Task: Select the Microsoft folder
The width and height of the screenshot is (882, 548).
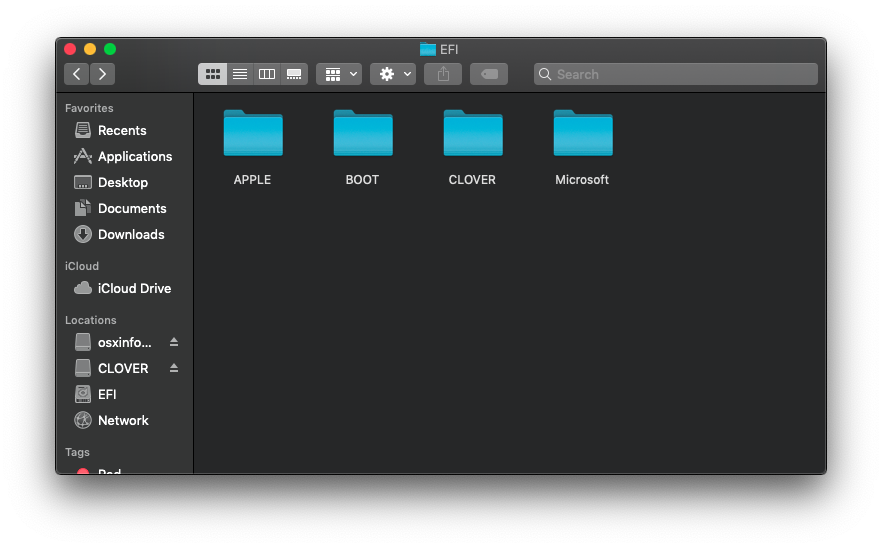Action: (582, 135)
